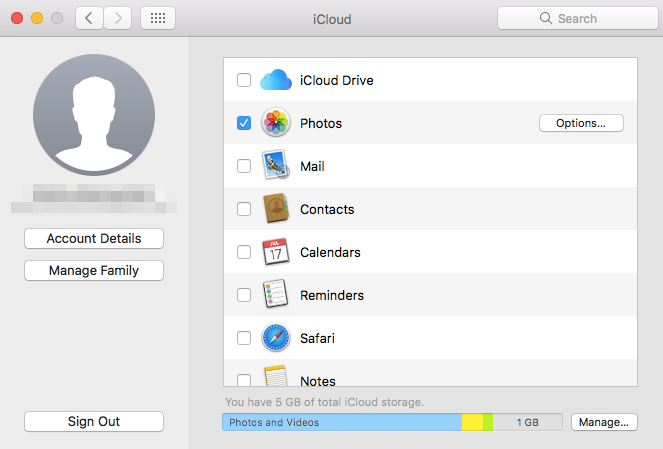The width and height of the screenshot is (663, 449).
Task: Click the Safari label text
Action: (x=317, y=338)
